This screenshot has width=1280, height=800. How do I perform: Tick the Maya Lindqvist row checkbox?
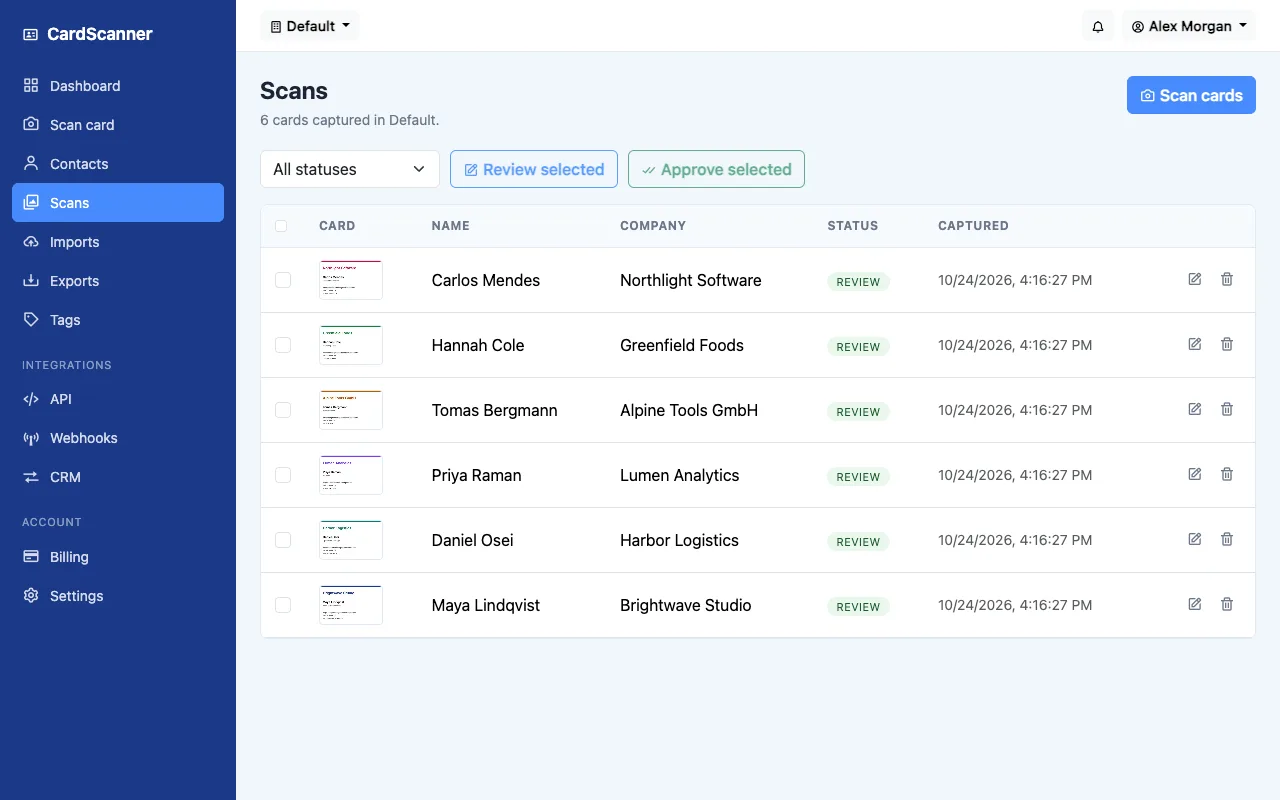tap(283, 605)
